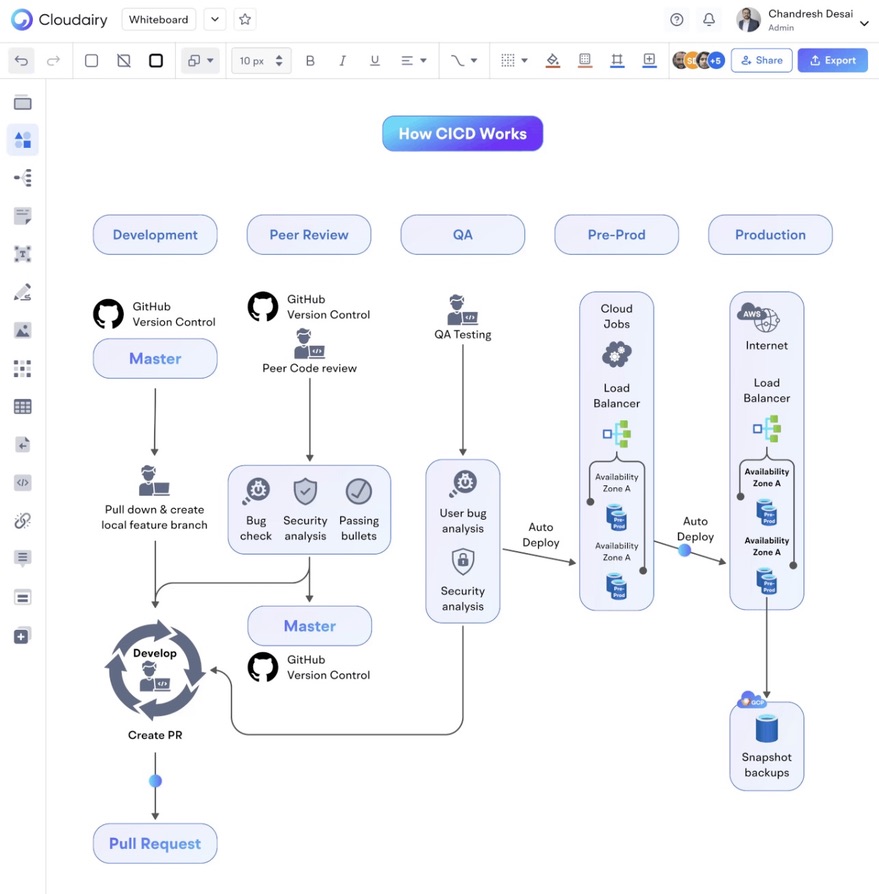
Task: Click the Passing bullets checkmark icon
Action: 359,491
